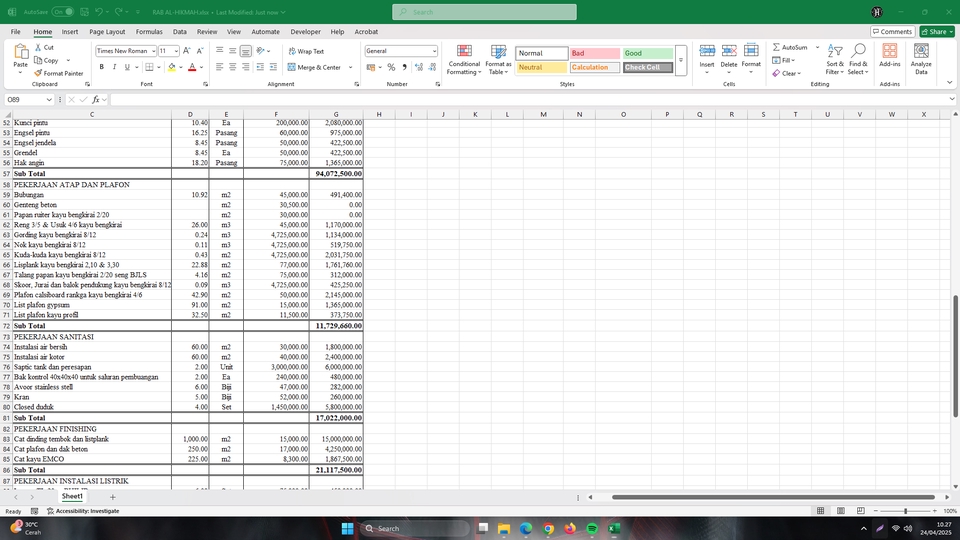The height and width of the screenshot is (540, 960).
Task: Open Conditional Formatting
Action: click(x=464, y=59)
